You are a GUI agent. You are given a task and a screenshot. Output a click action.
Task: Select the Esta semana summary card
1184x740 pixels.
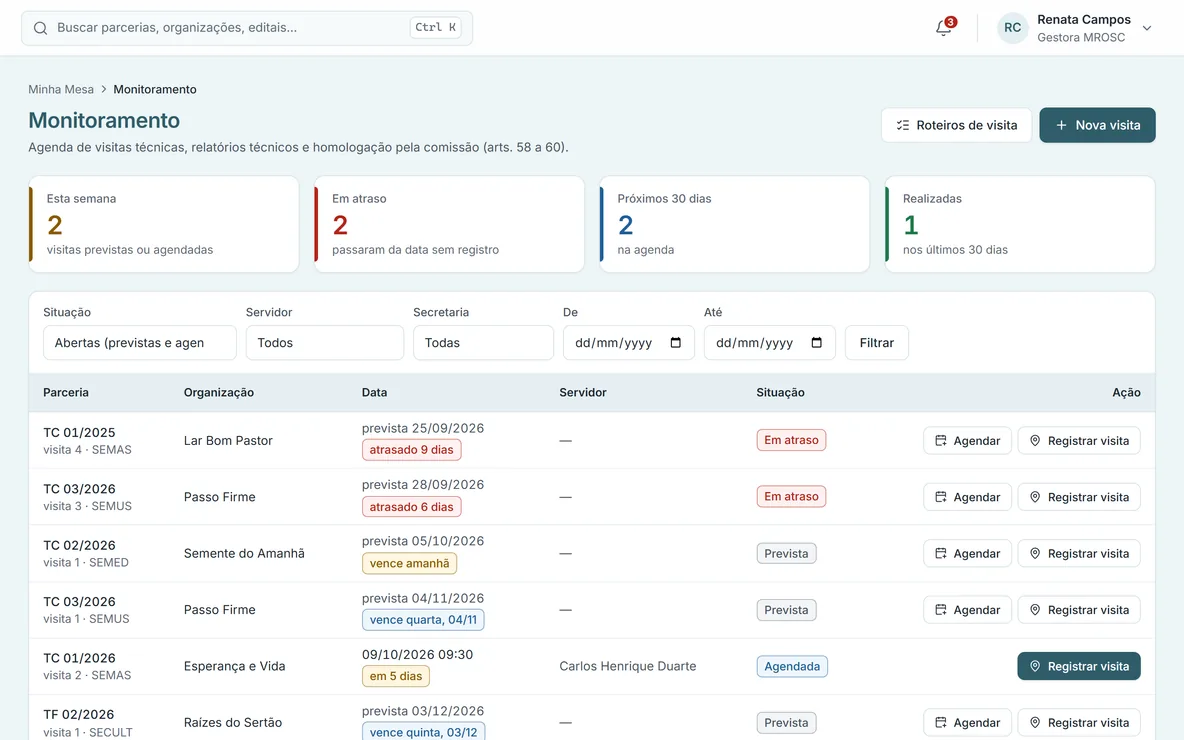coord(164,224)
